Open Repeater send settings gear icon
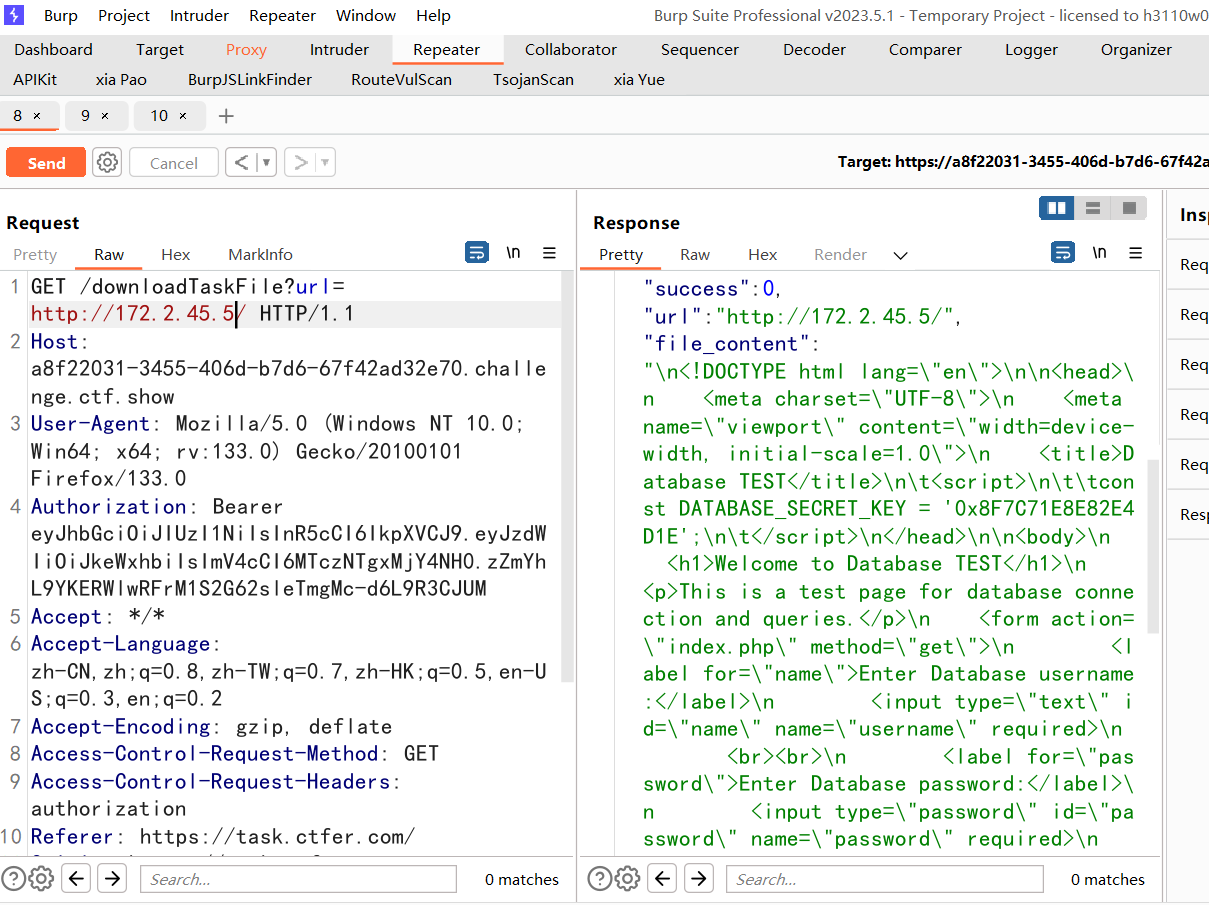The height and width of the screenshot is (905, 1209). (x=107, y=162)
